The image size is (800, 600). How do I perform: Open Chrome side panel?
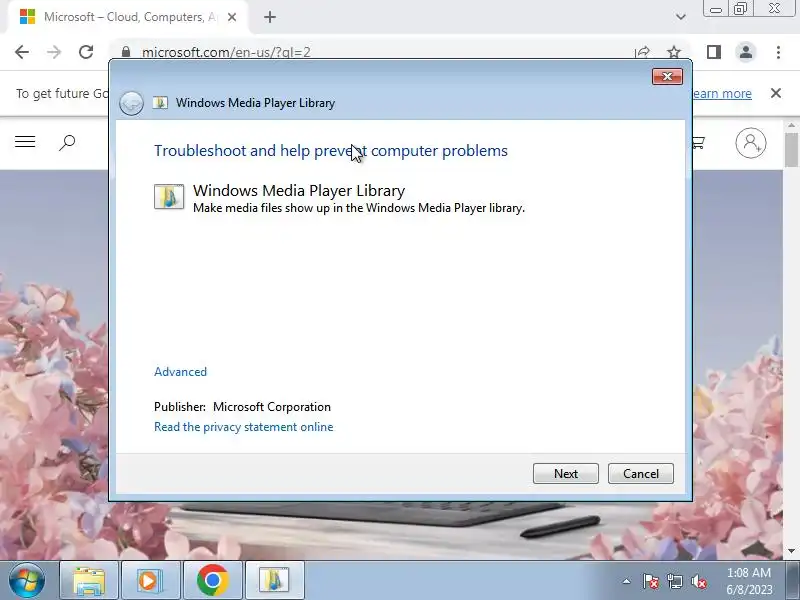pos(713,52)
